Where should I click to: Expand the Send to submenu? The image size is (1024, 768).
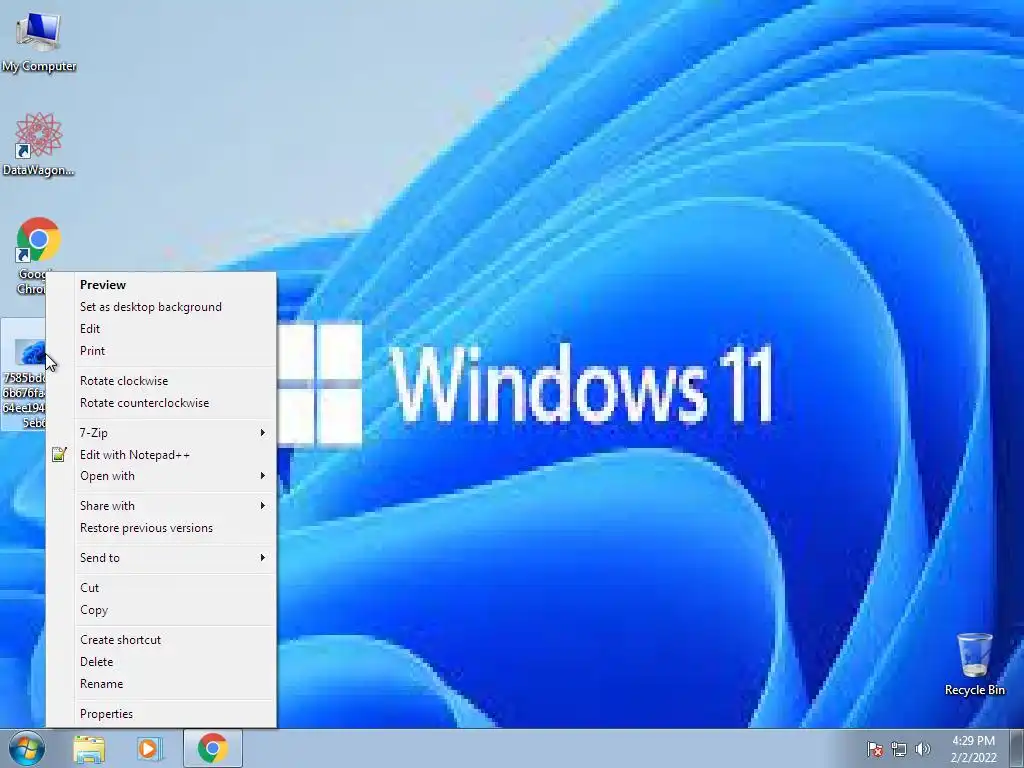161,558
